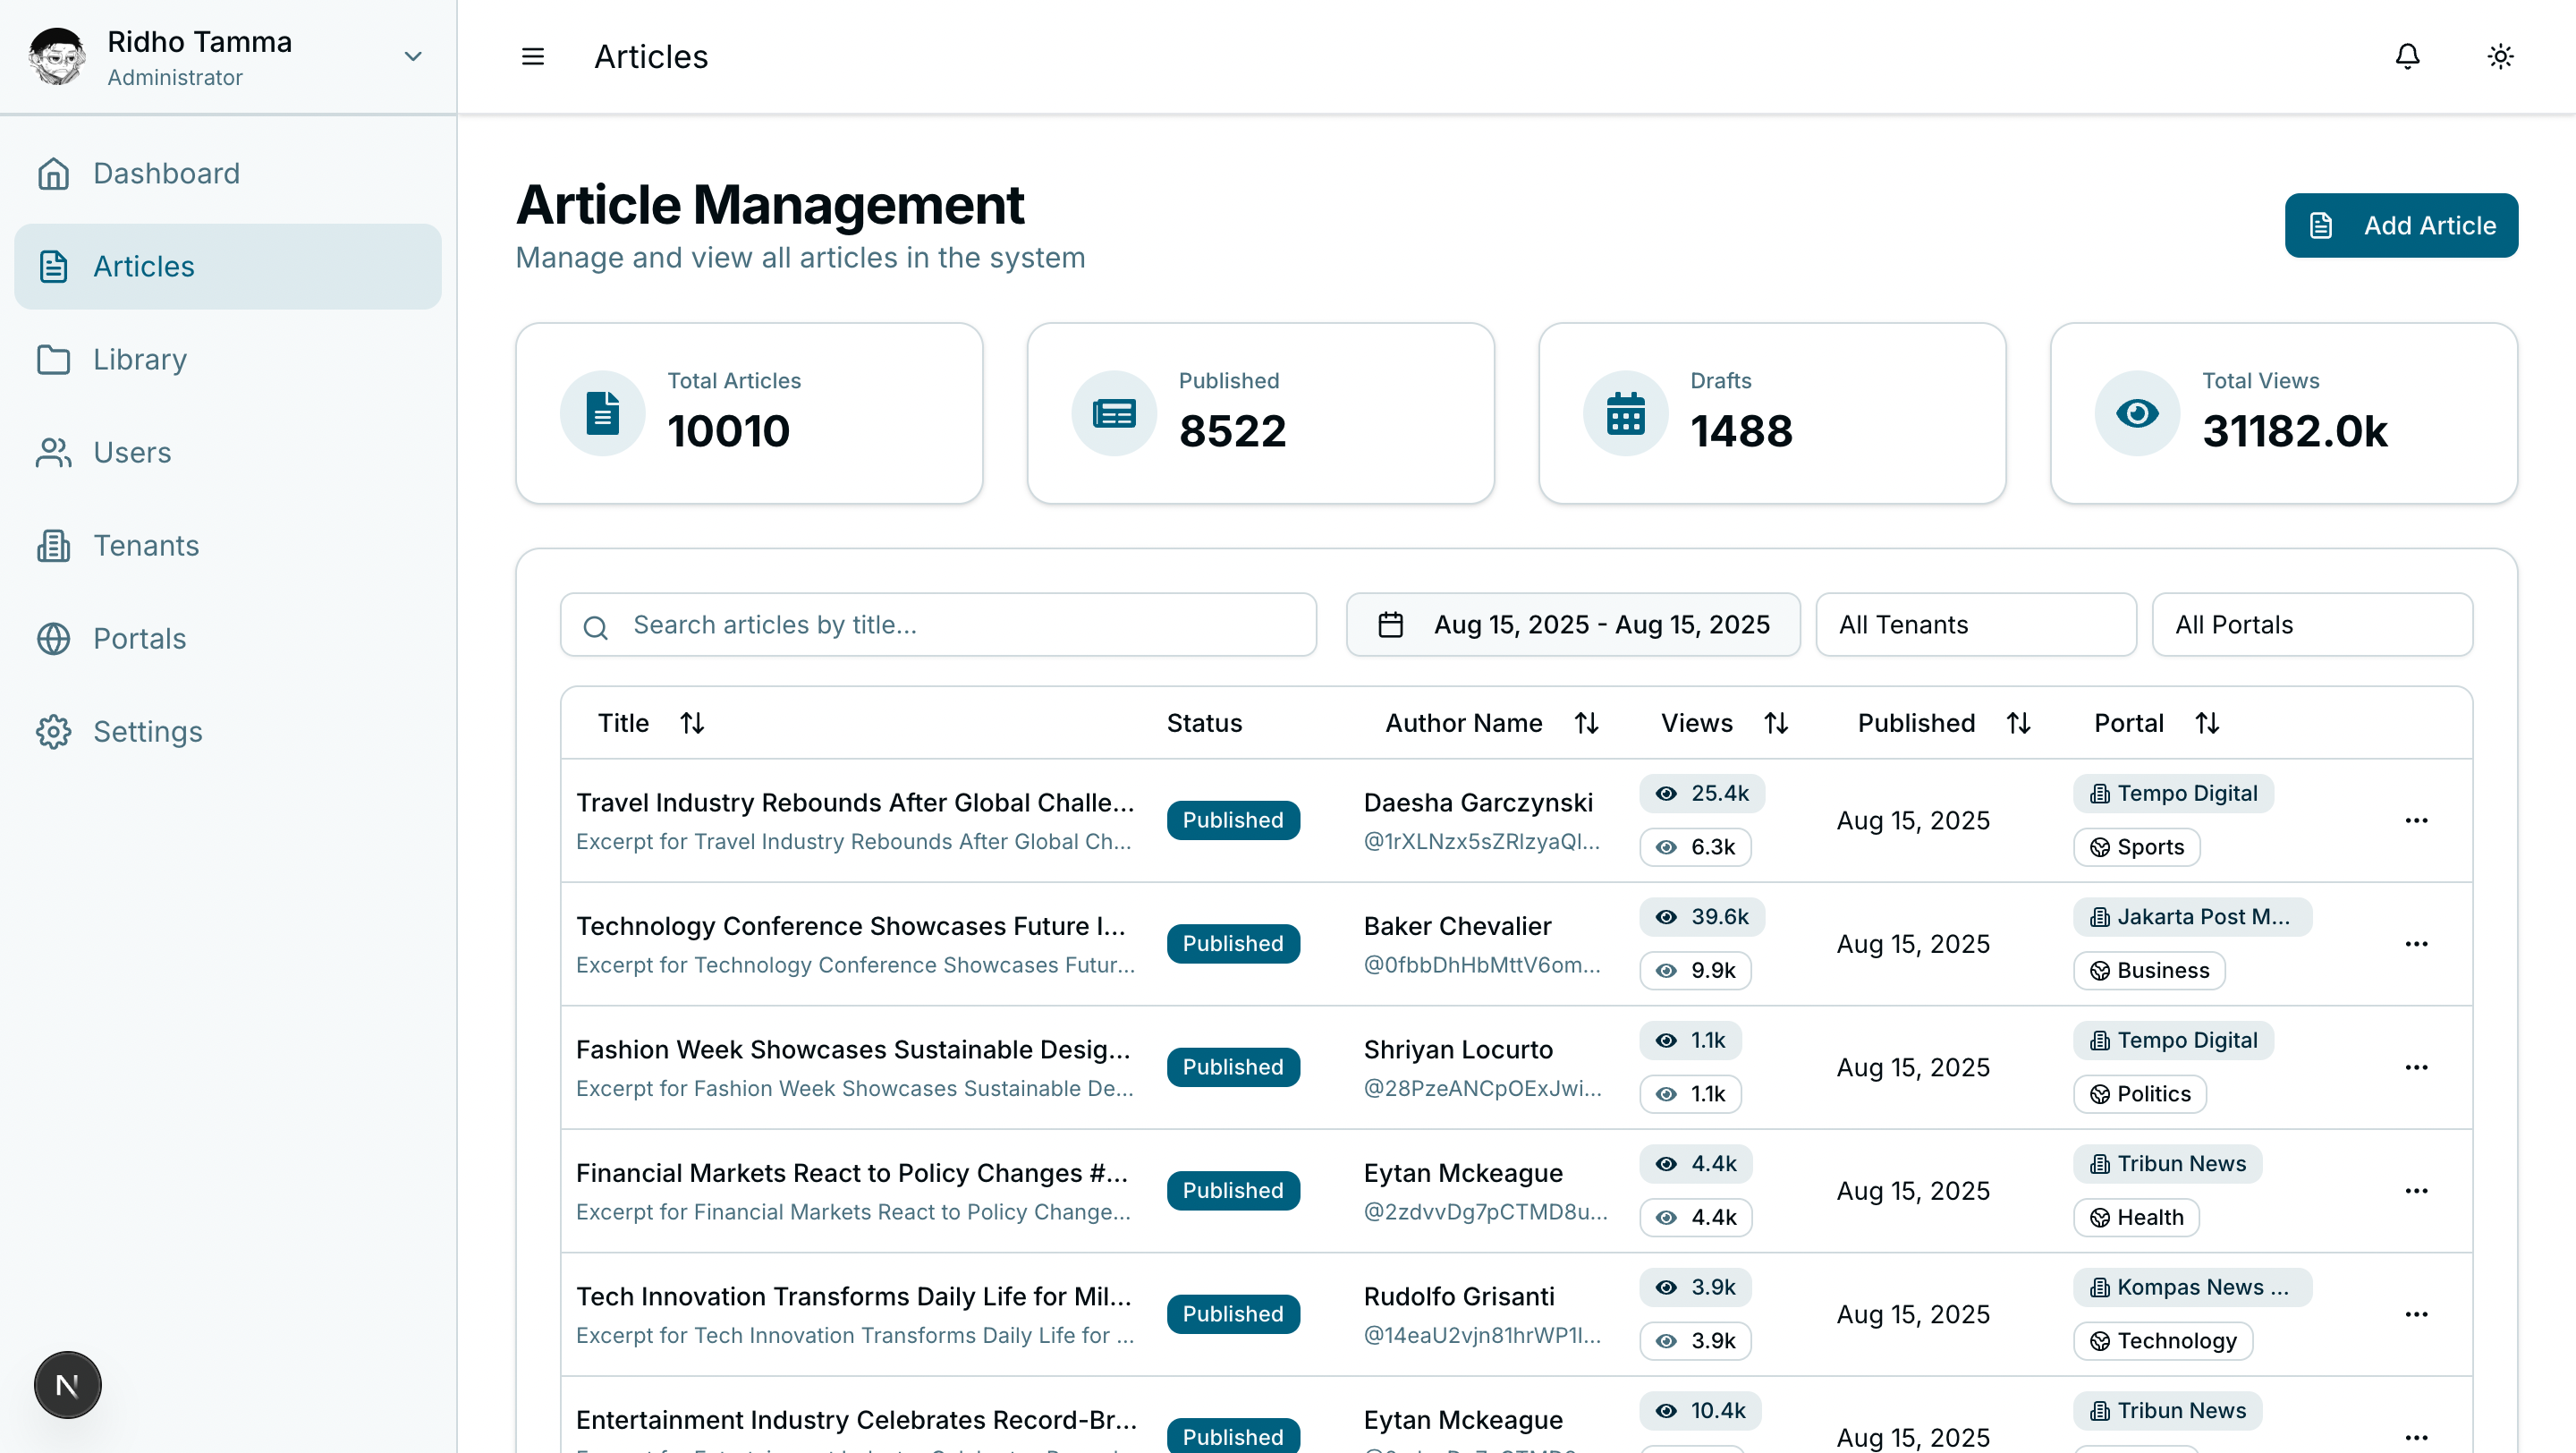Viewport: 2576px width, 1453px height.
Task: Click the Drafts calendar icon
Action: point(1625,413)
